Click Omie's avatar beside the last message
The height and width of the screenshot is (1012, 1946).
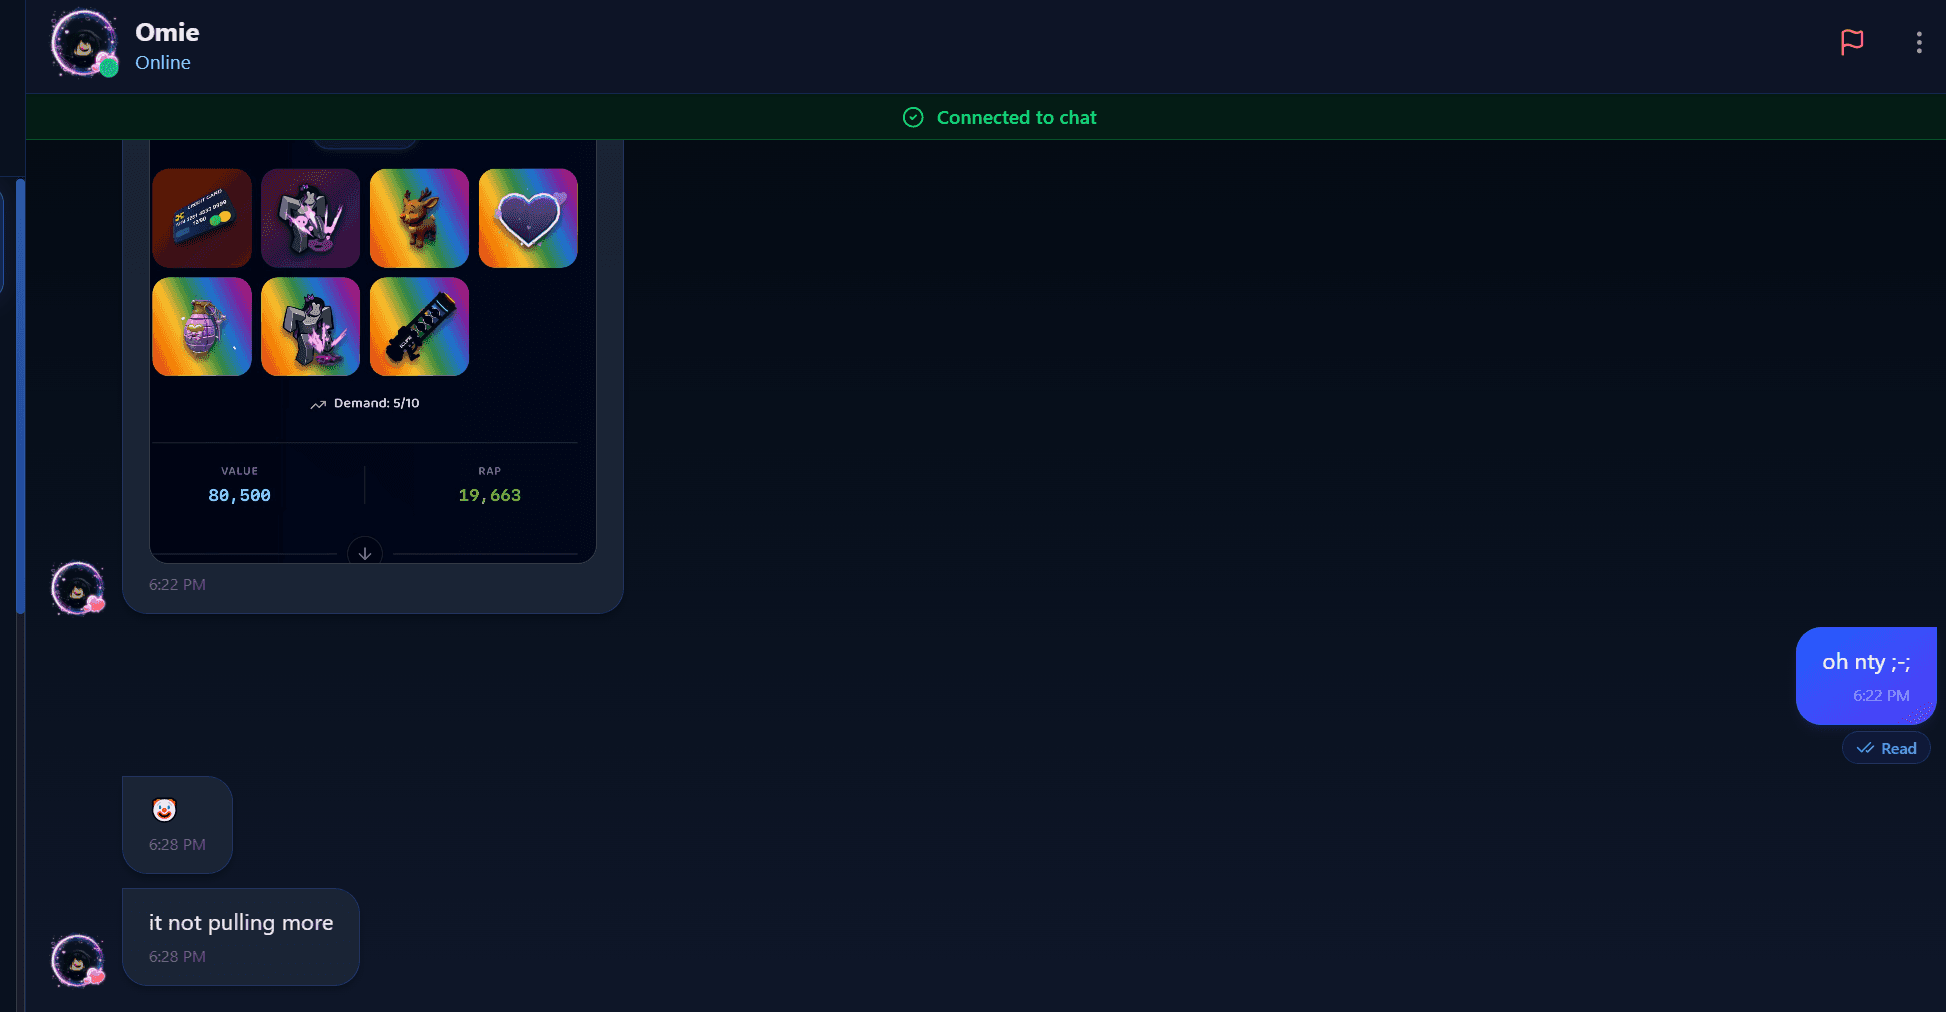pos(78,960)
